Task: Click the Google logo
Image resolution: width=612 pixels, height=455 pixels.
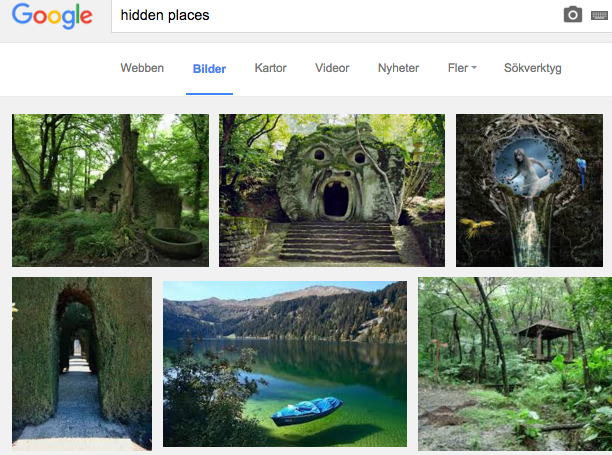Action: (52, 16)
